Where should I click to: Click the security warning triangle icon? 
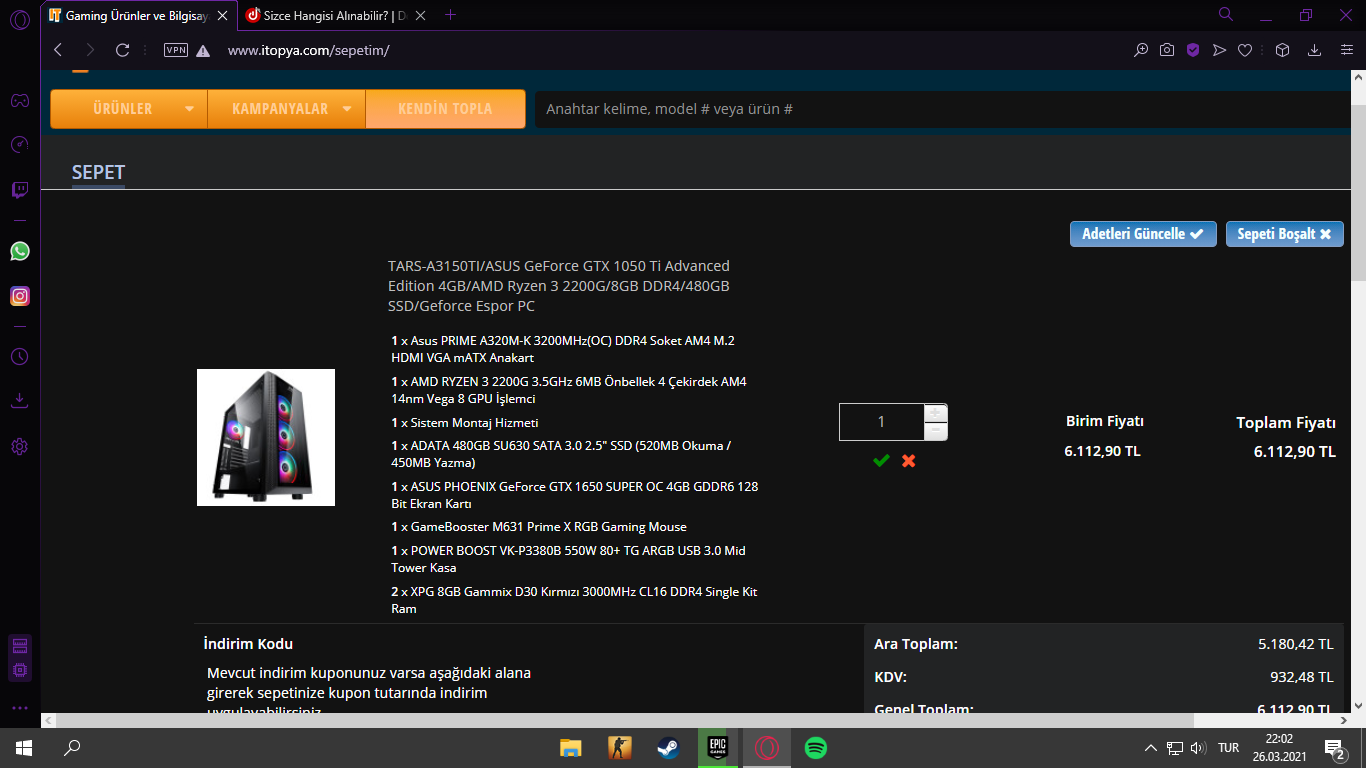coord(203,50)
